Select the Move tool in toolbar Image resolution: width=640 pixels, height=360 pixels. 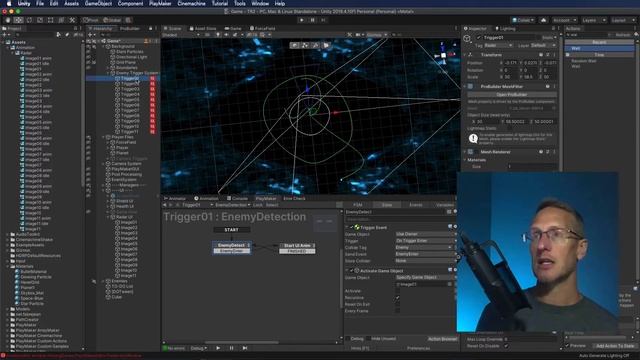18,20
